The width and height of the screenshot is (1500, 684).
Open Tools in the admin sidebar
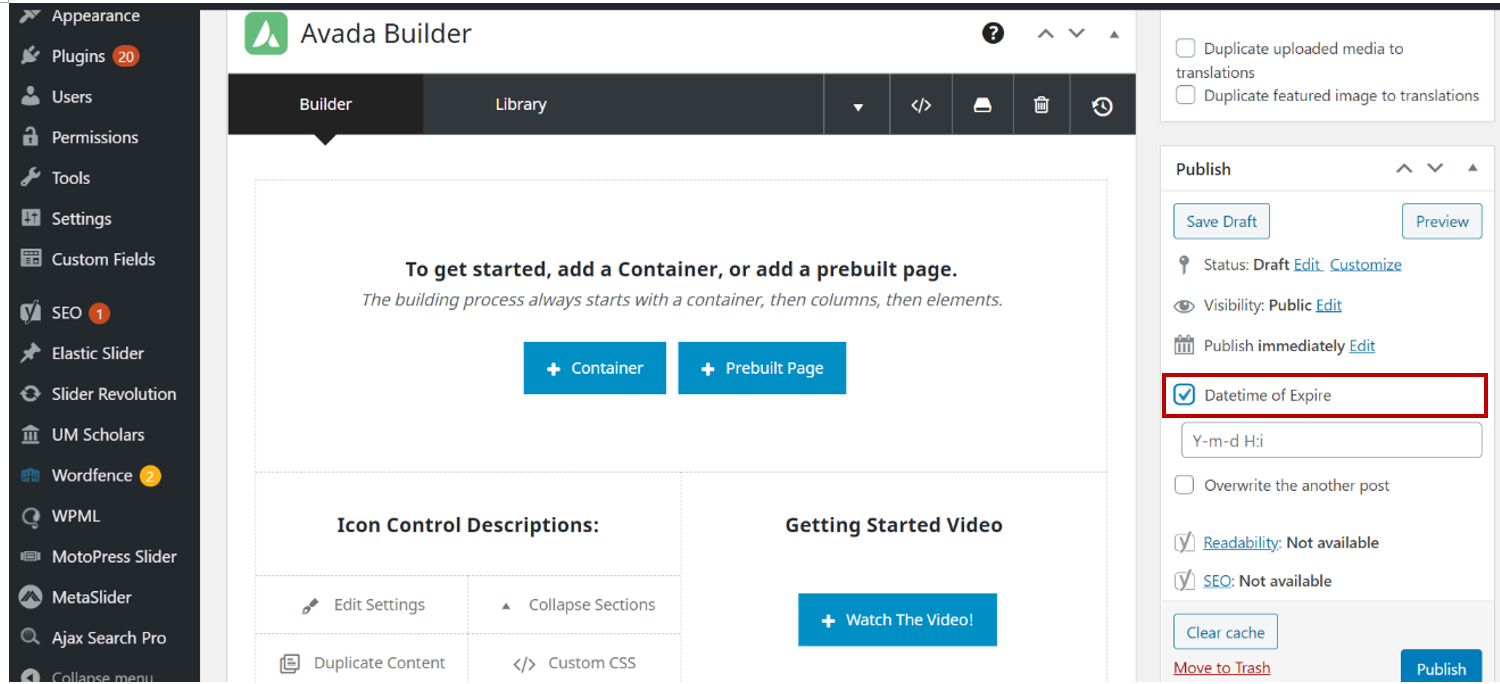70,178
